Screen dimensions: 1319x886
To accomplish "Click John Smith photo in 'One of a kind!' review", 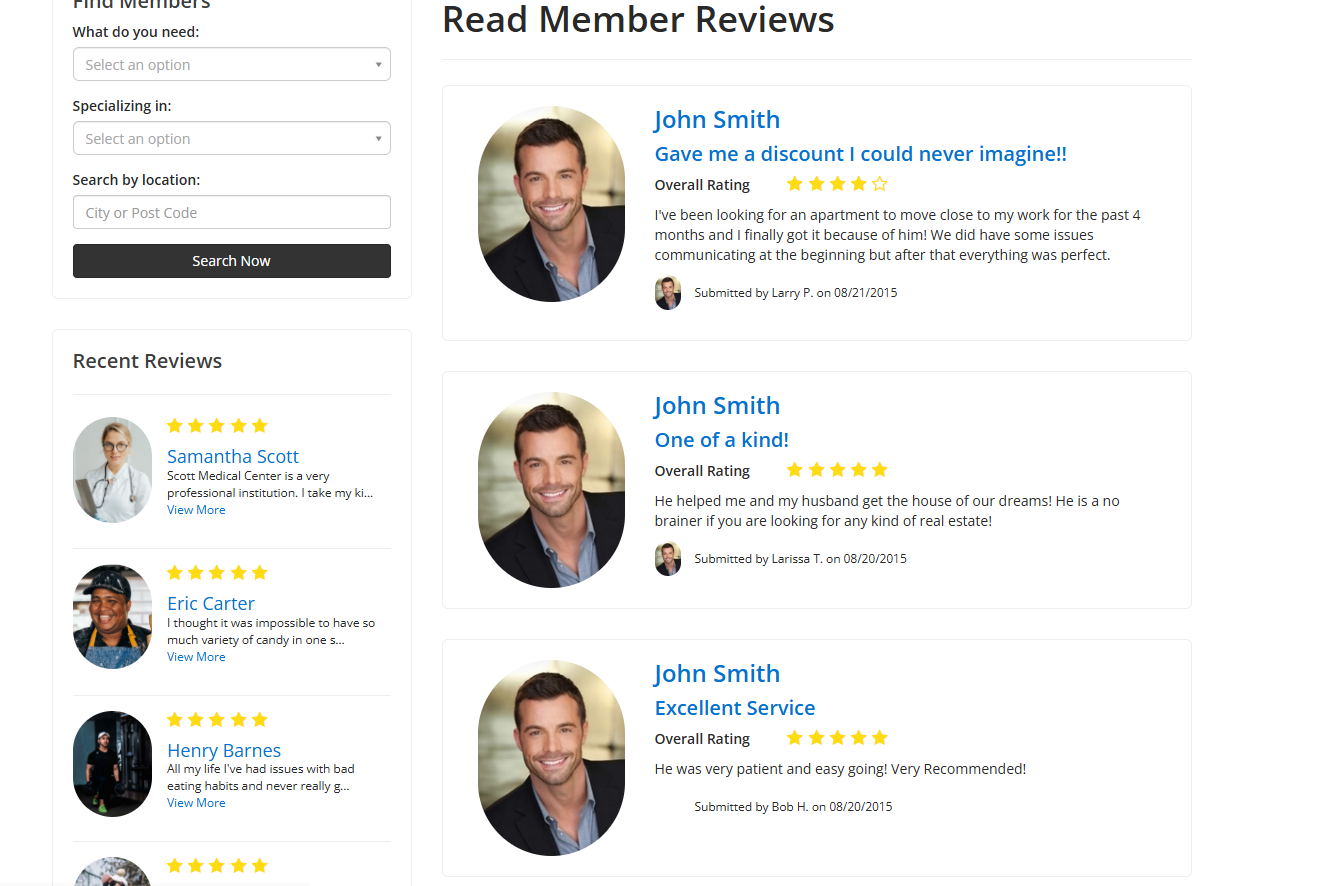I will [x=551, y=490].
